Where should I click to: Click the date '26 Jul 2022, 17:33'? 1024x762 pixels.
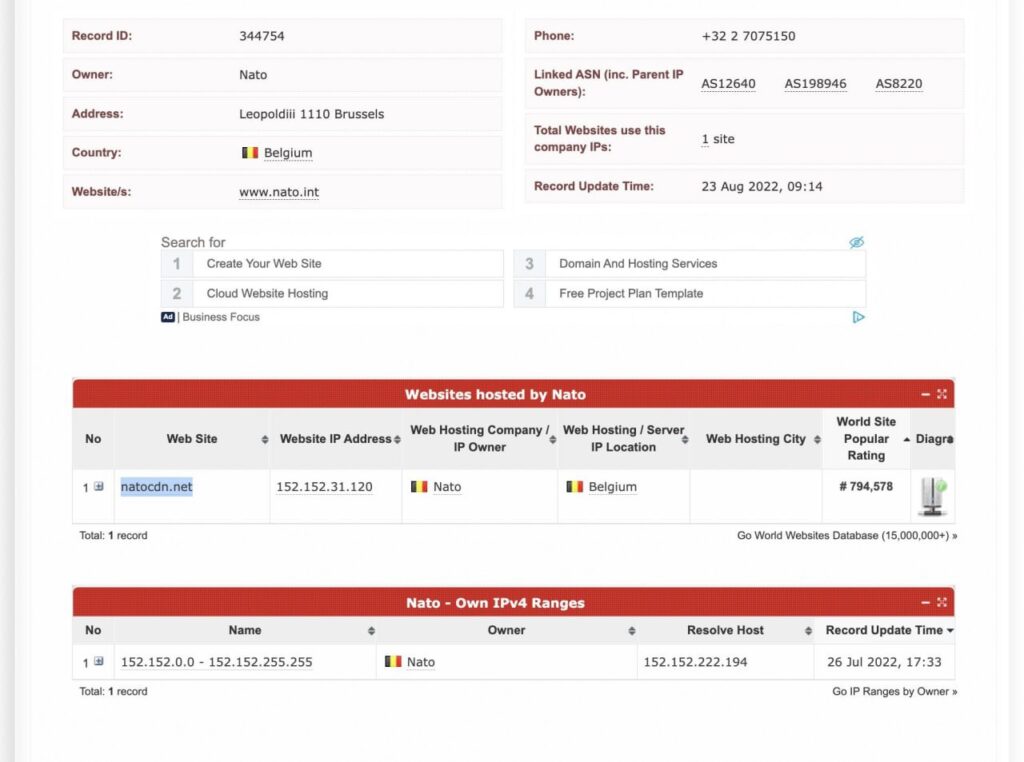pos(884,661)
